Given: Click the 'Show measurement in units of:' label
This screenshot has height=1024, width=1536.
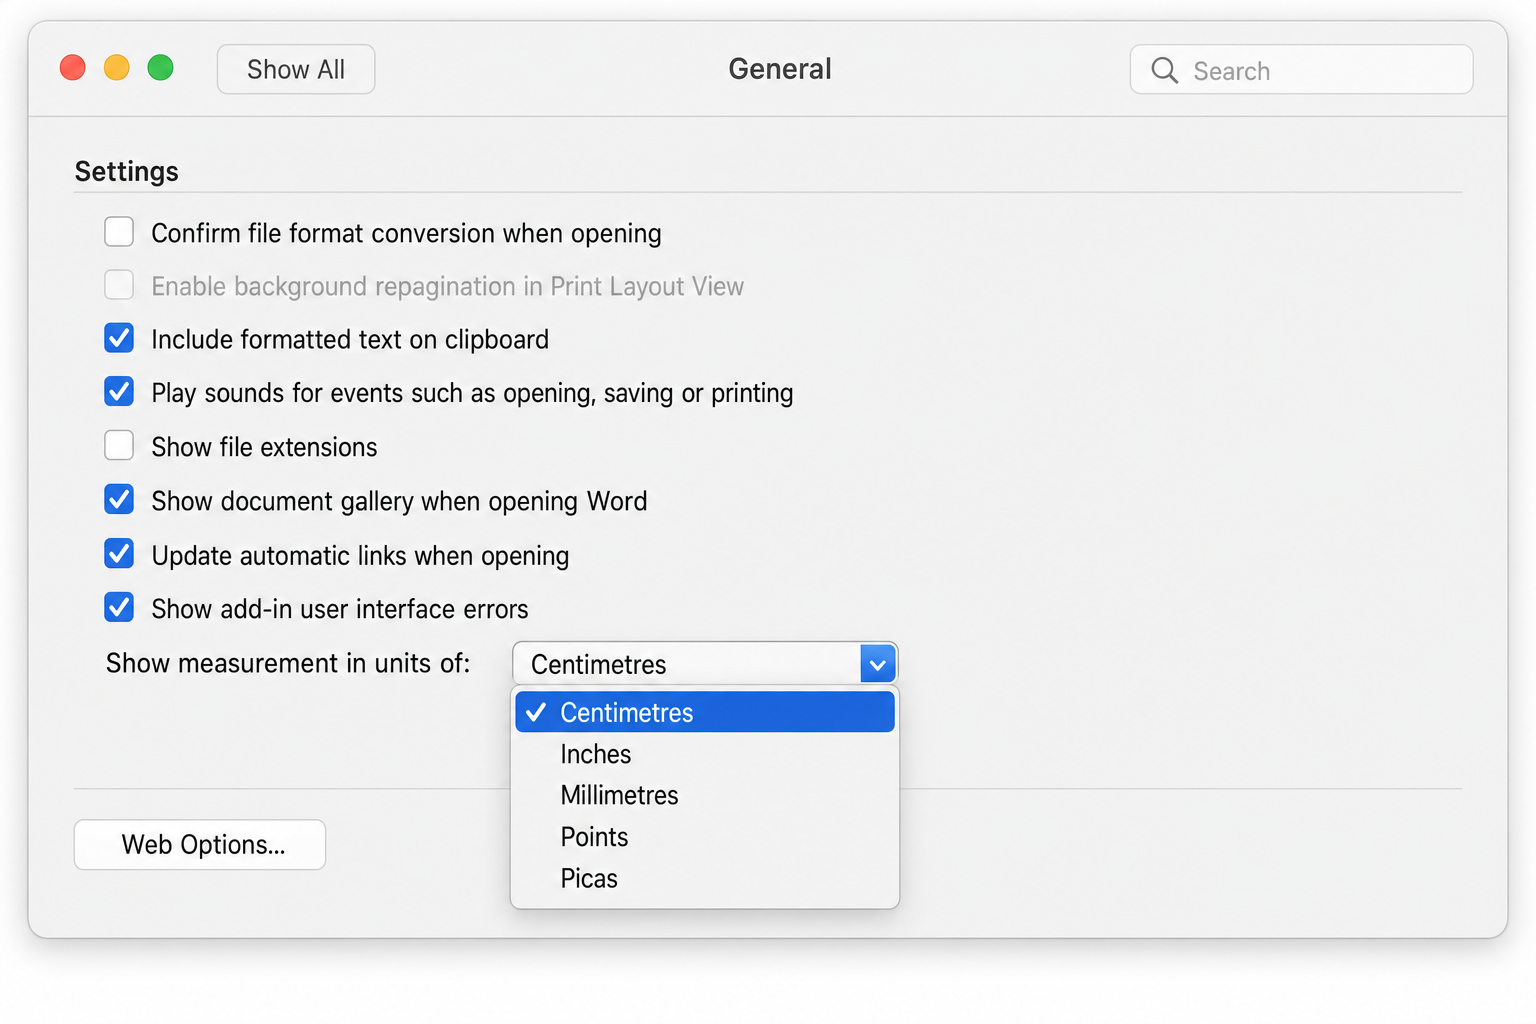Looking at the screenshot, I should [288, 663].
